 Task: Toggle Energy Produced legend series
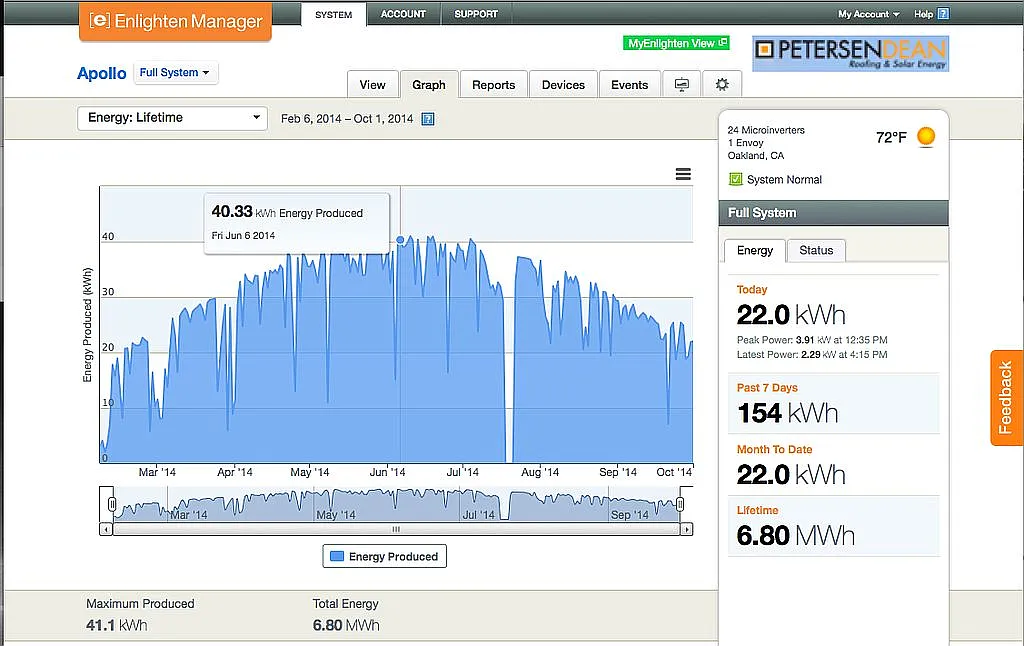coord(384,557)
